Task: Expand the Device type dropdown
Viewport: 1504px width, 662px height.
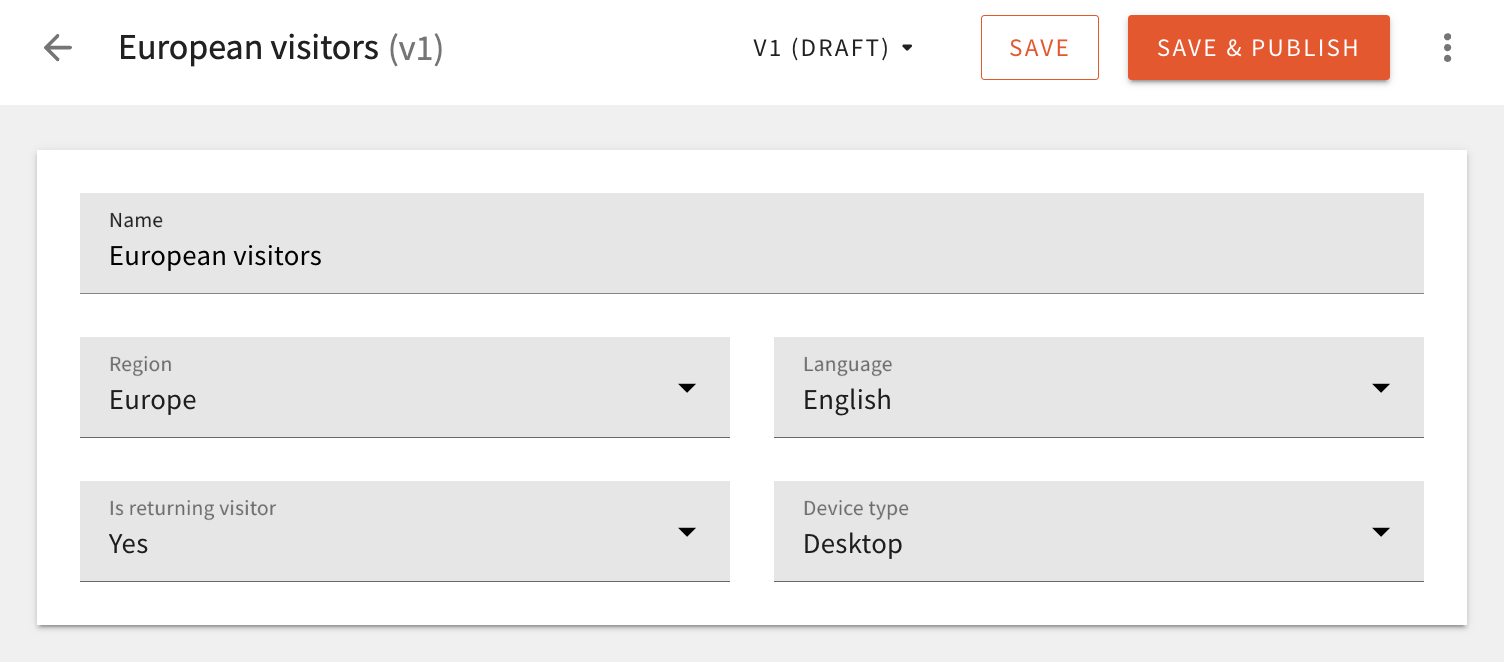Action: [x=1098, y=532]
